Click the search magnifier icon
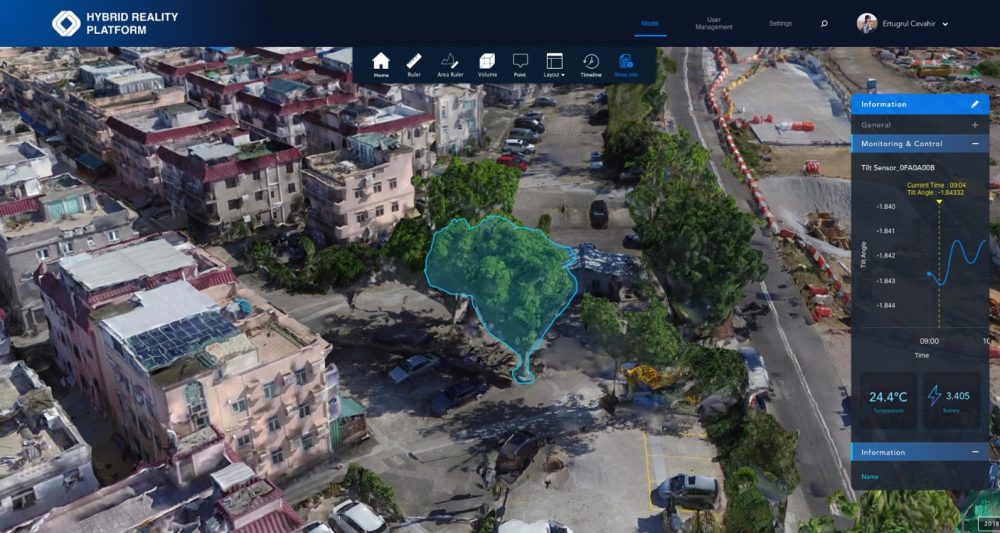1000x533 pixels. click(x=824, y=24)
